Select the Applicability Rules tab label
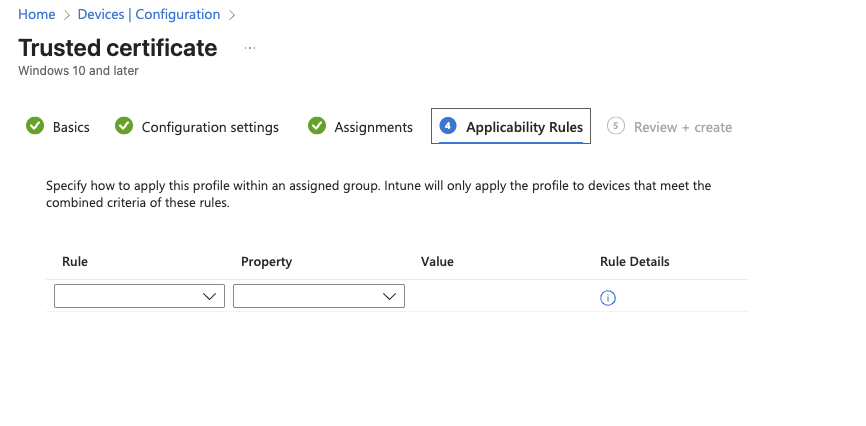Image resolution: width=866 pixels, height=426 pixels. [524, 127]
